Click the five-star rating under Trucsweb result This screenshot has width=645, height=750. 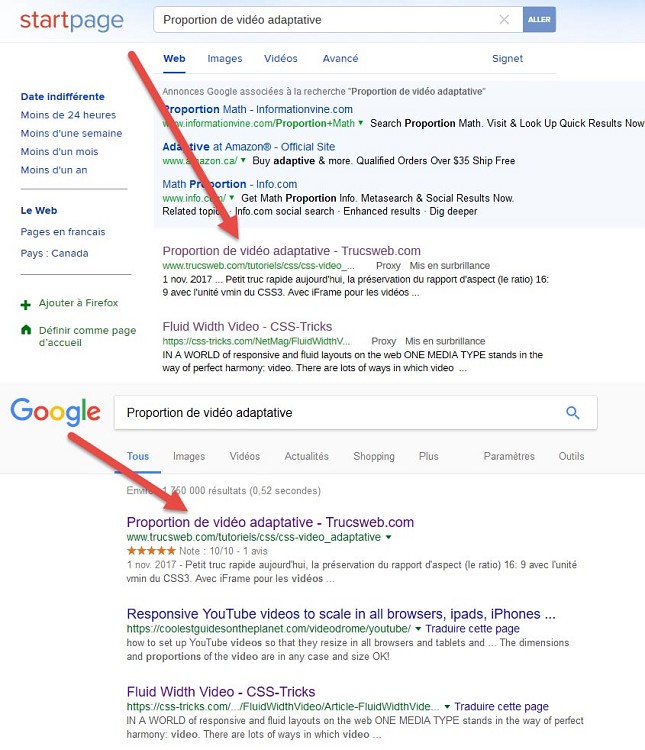point(151,551)
